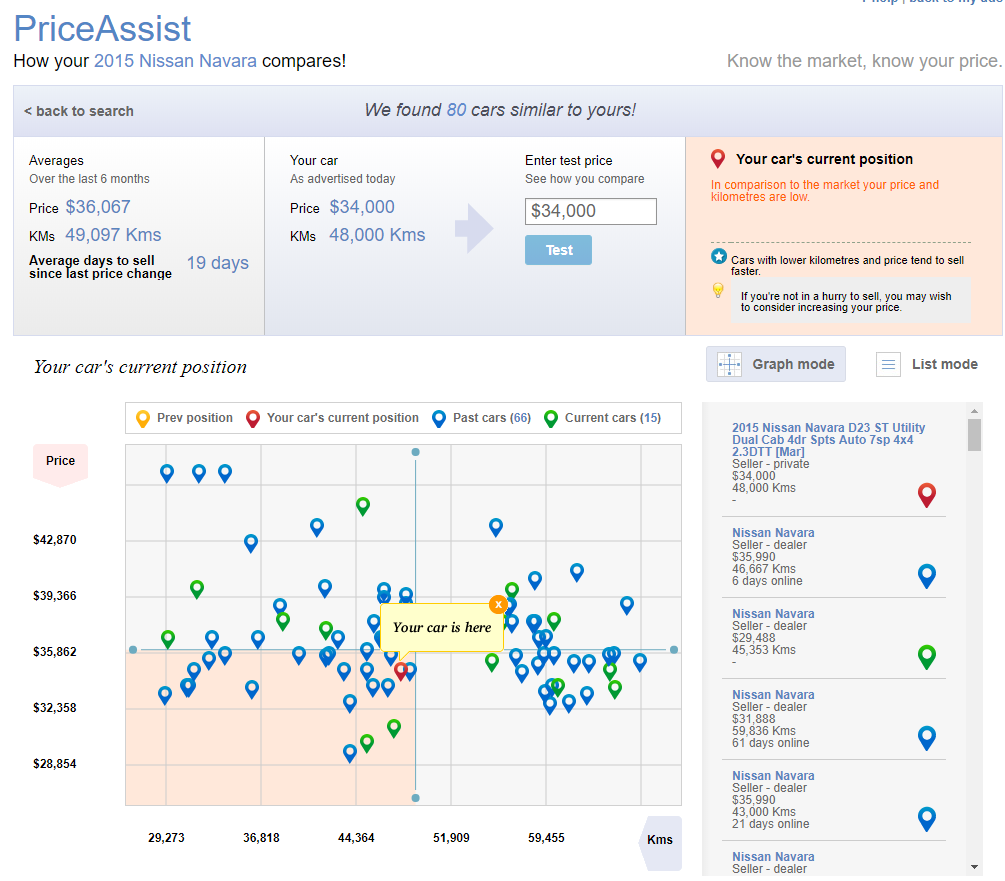Click the blue pin beside the 59,836 Kms listing
This screenshot has width=1005, height=881.
pos(927,737)
